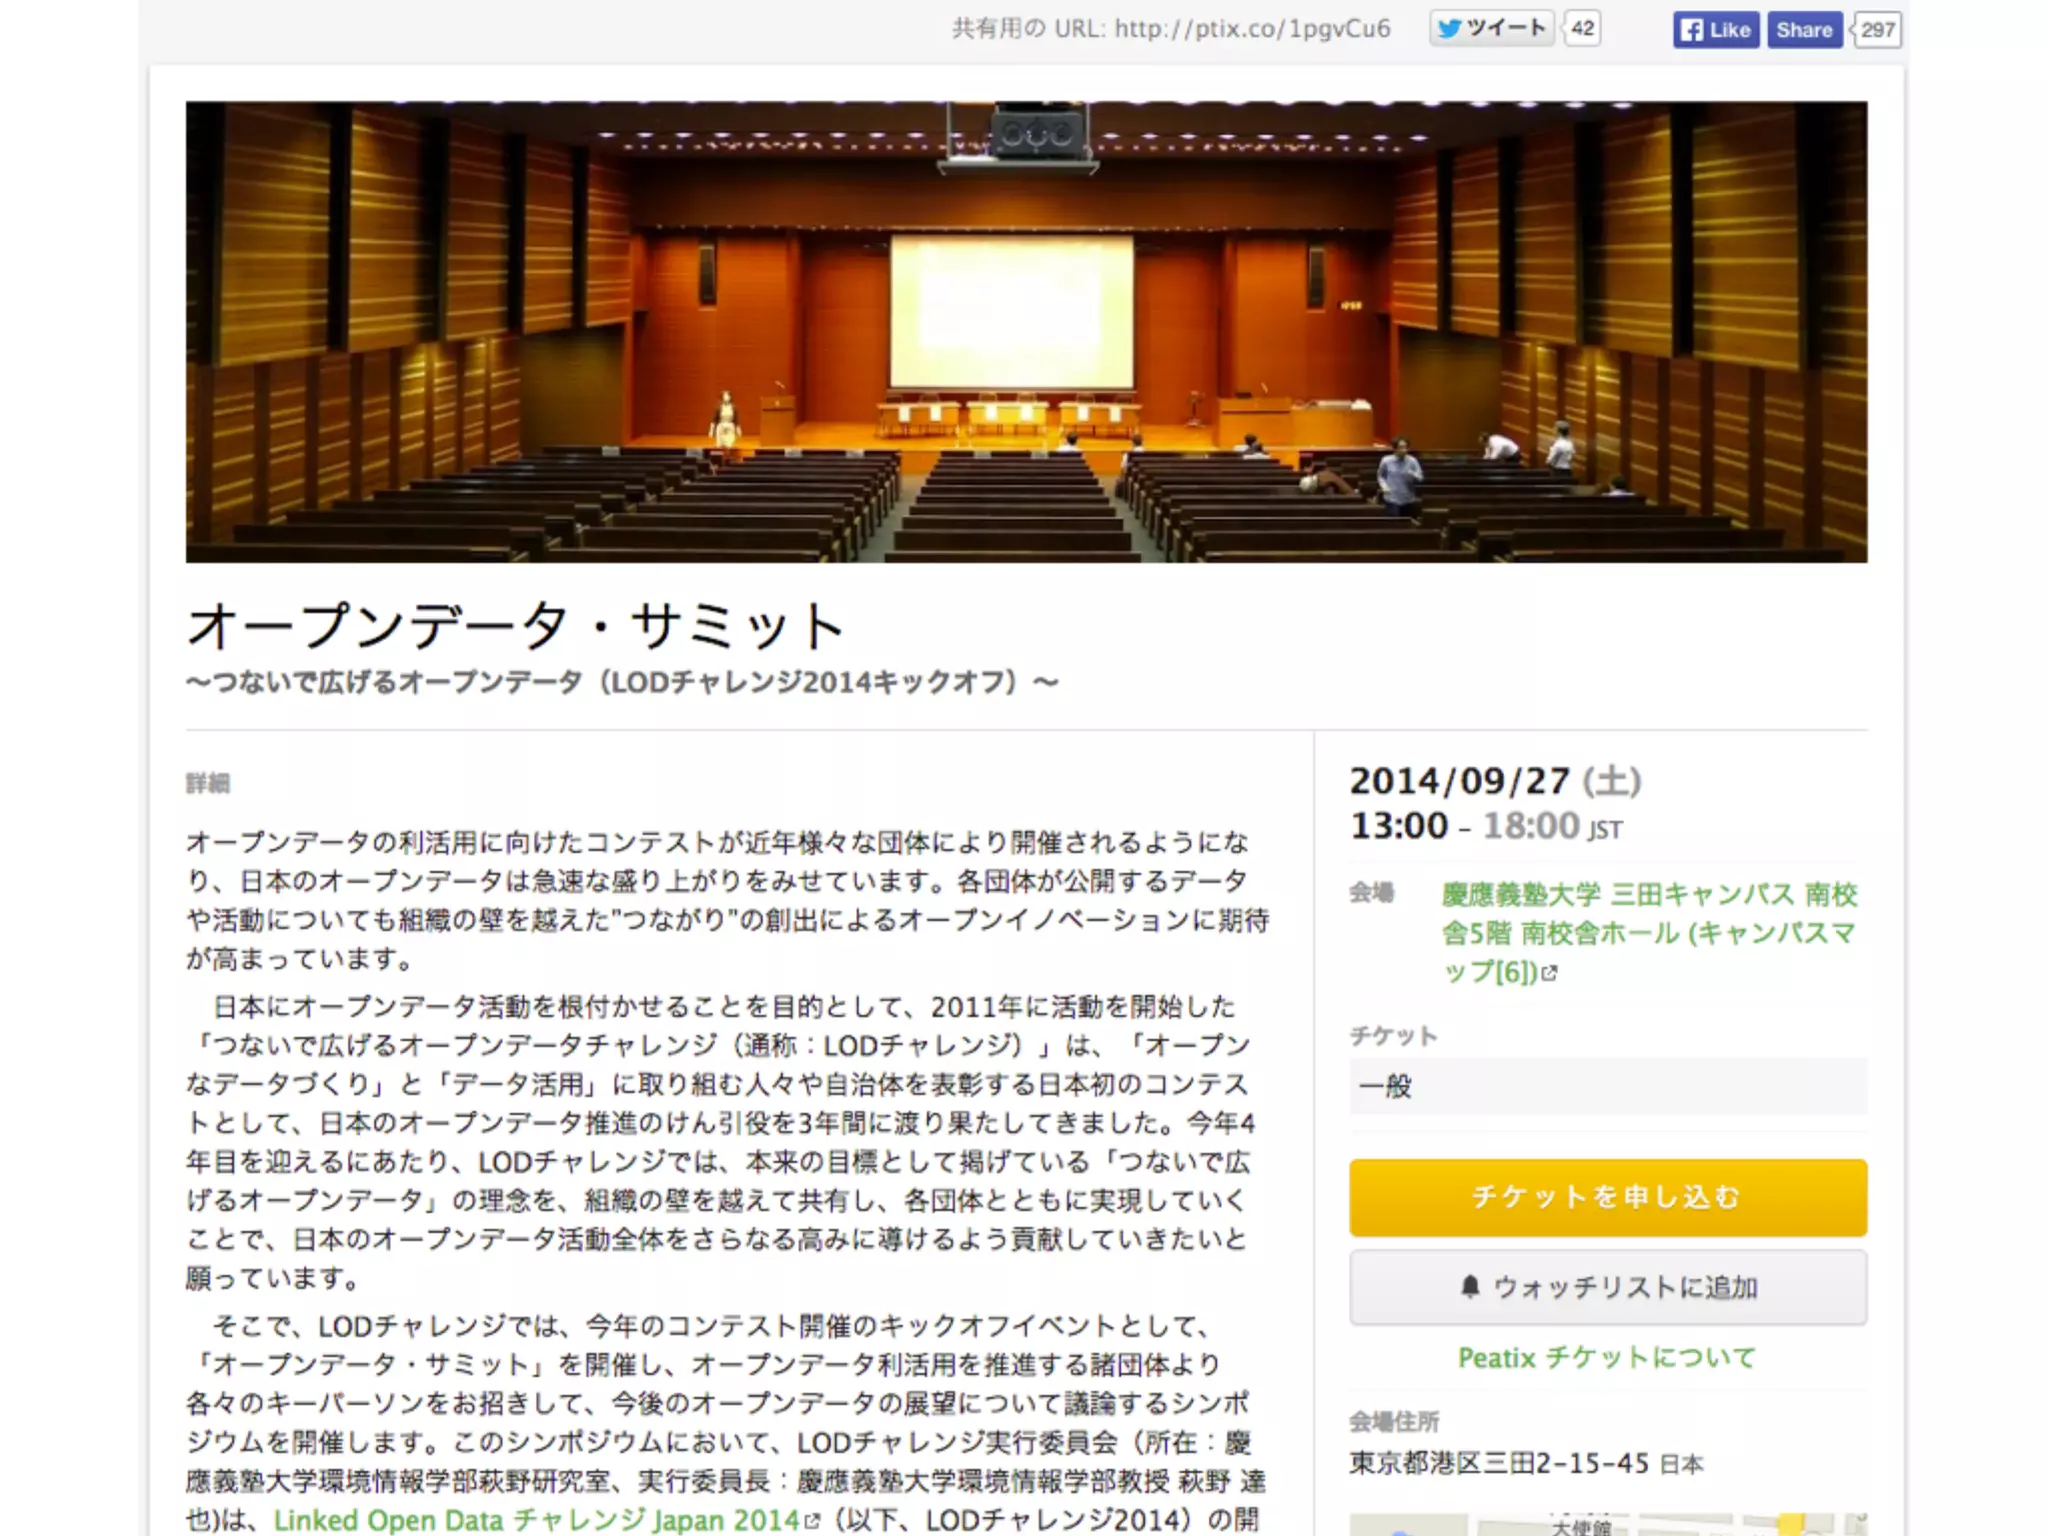Viewport: 2048px width, 1536px height.
Task: Click the Facebook Like button
Action: (x=1716, y=30)
